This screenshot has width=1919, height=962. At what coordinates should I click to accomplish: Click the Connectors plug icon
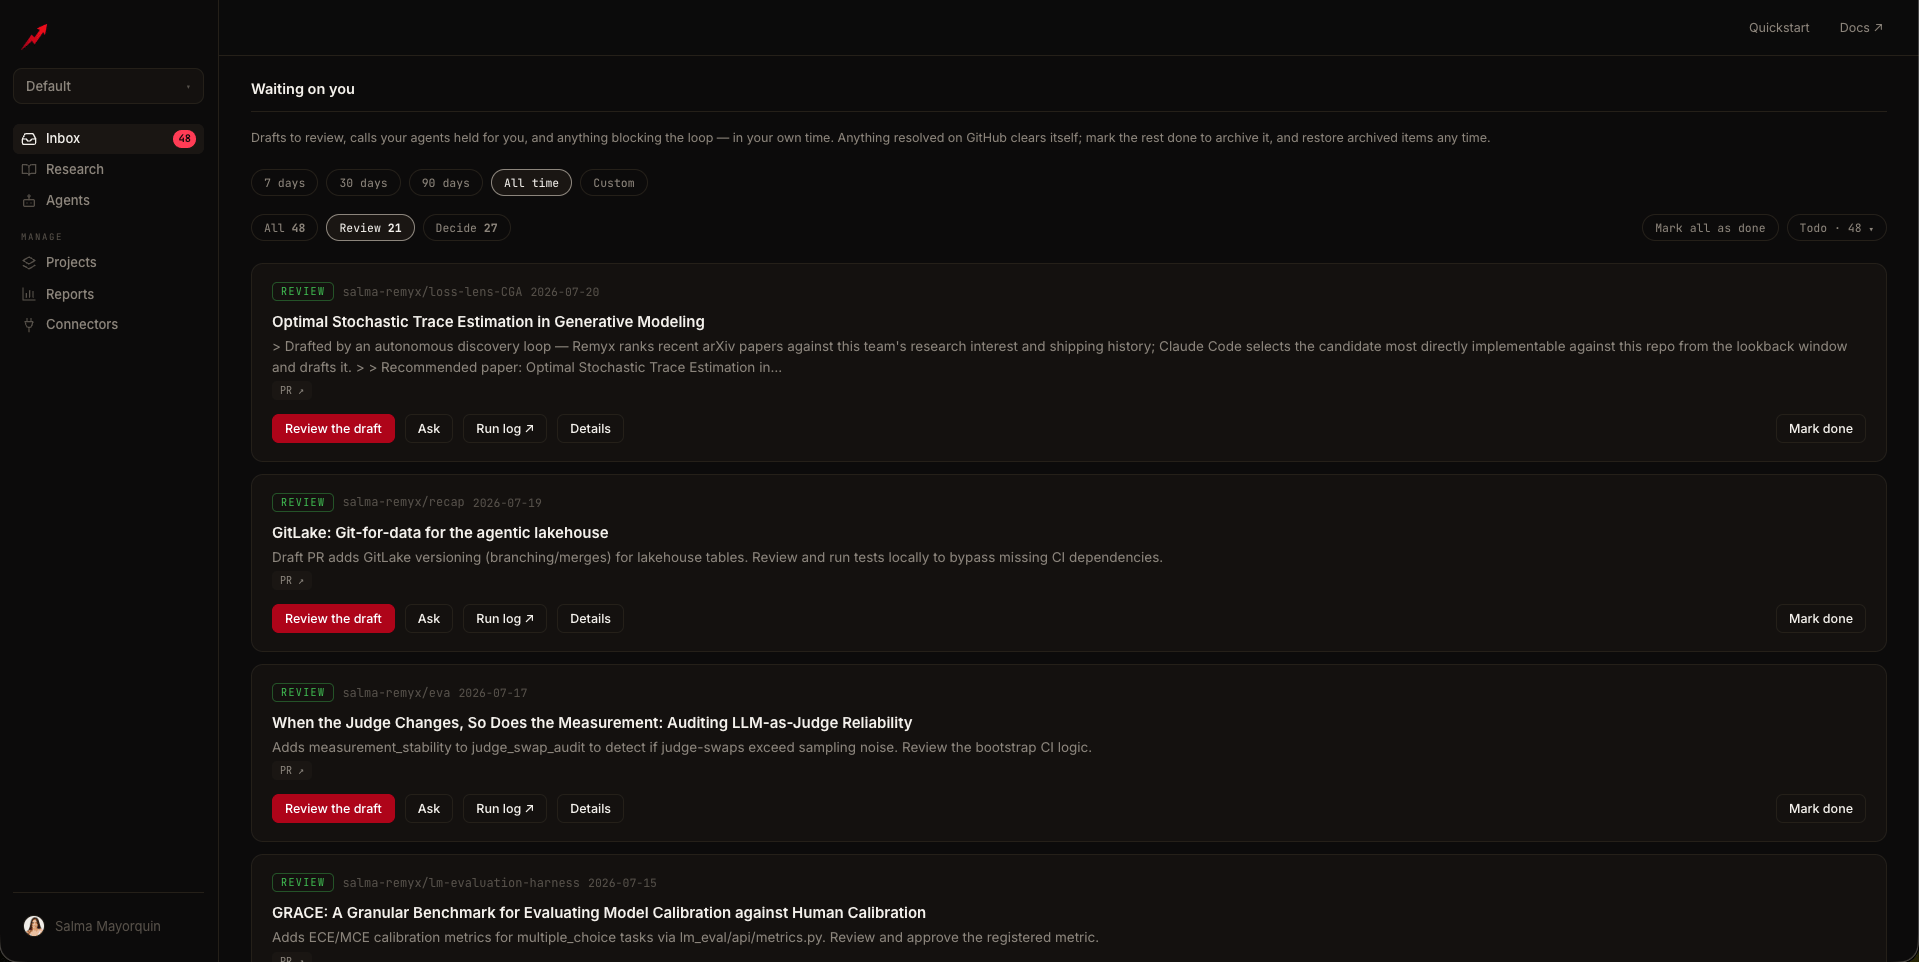tap(29, 325)
